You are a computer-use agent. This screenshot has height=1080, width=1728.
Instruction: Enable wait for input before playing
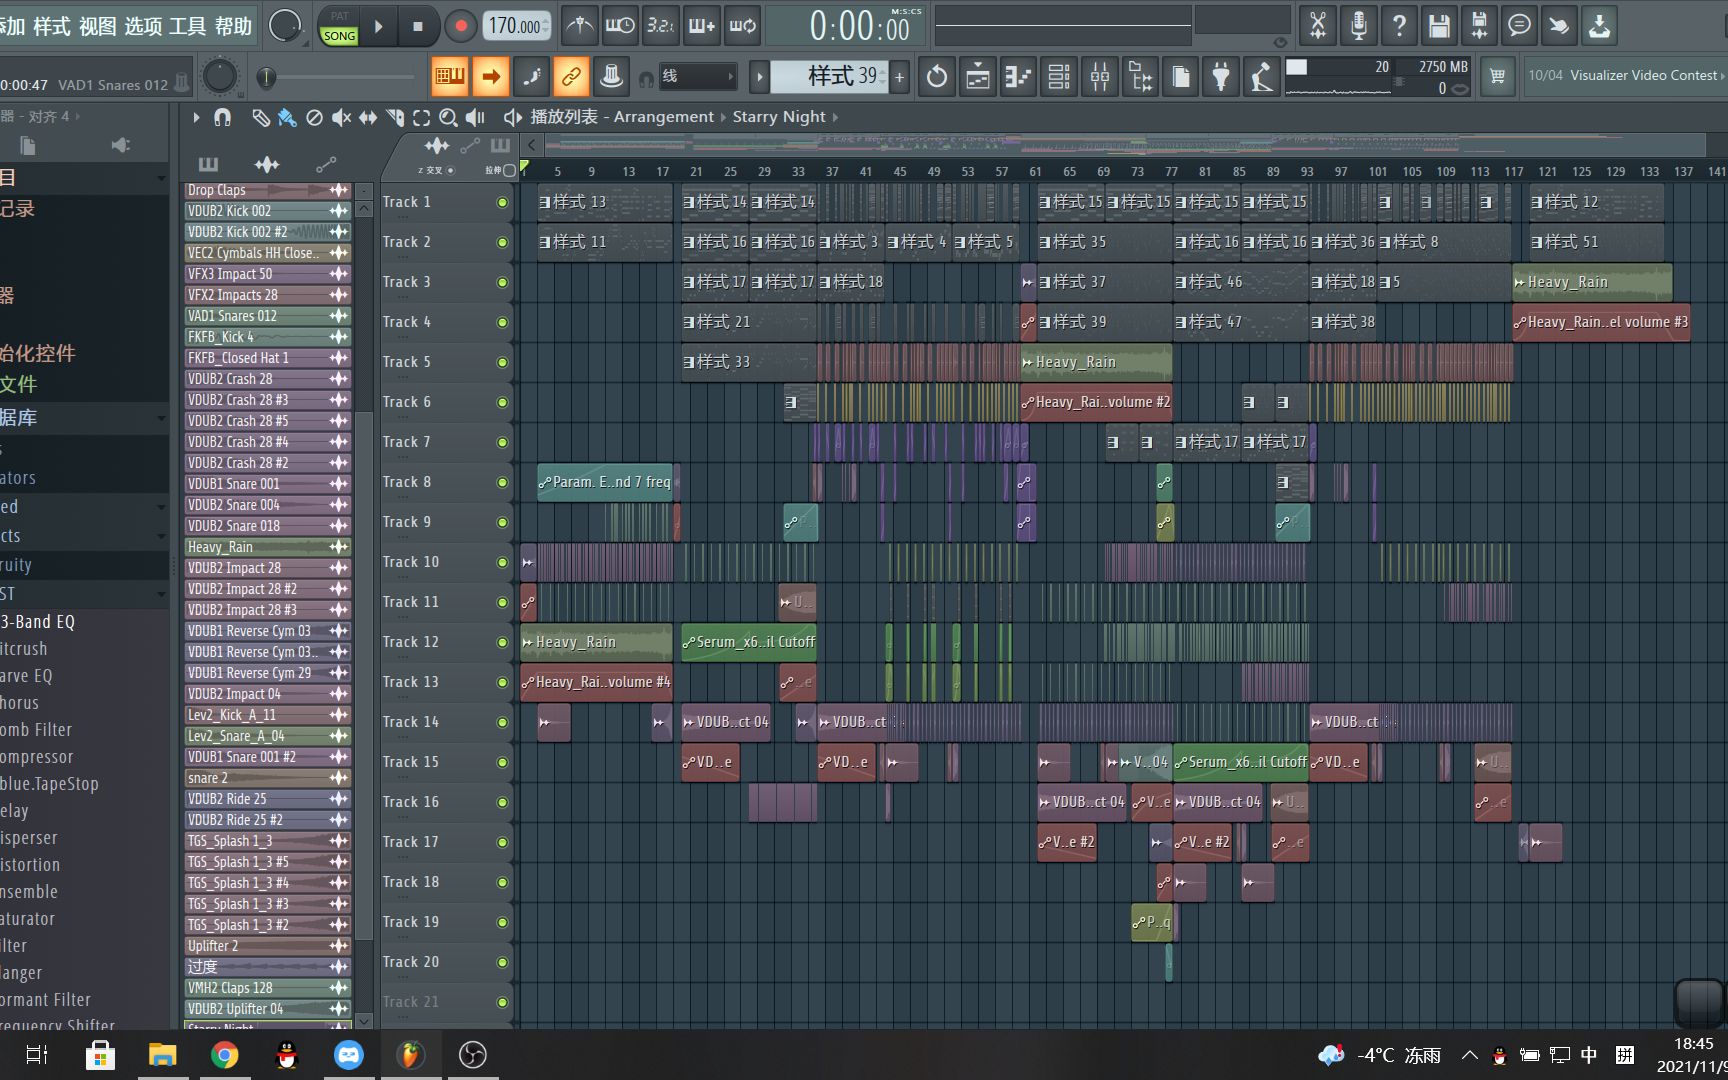[620, 26]
